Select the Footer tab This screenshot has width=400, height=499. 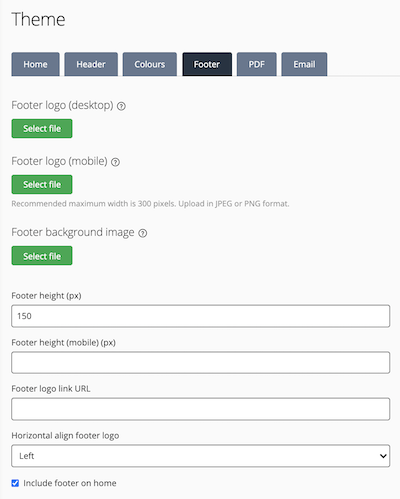pyautogui.click(x=207, y=64)
